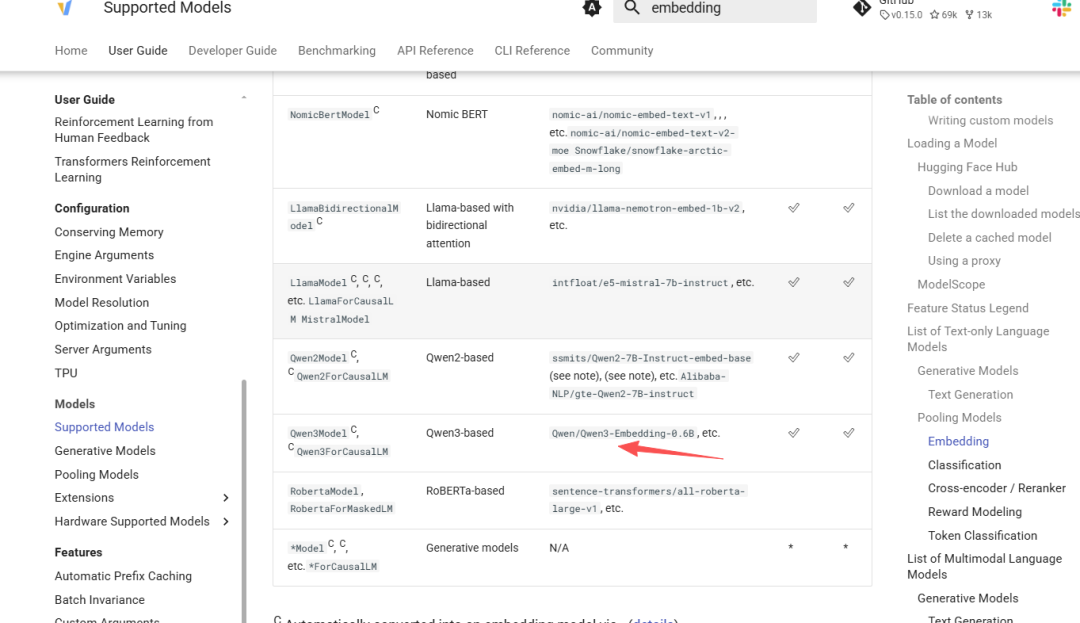Open Reinforcement Learning from Human Feedback
Image resolution: width=1080 pixels, height=623 pixels.
coord(134,129)
